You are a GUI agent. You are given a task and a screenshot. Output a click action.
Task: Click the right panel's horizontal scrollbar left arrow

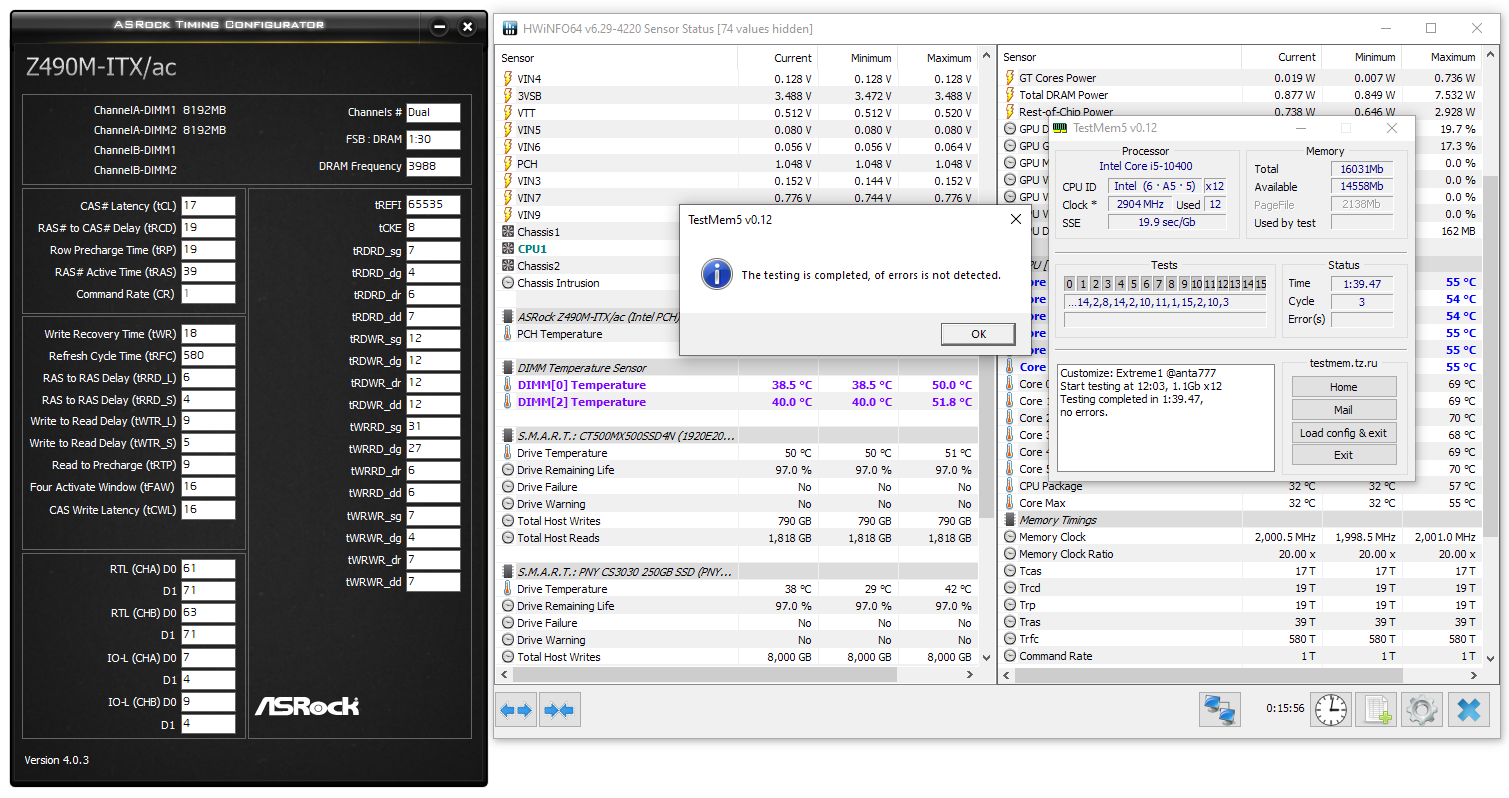1008,675
